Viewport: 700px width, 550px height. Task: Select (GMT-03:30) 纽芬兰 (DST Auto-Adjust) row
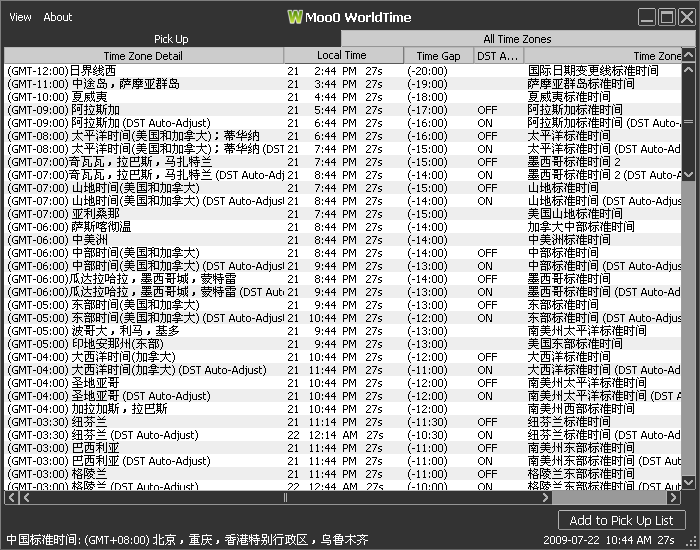coord(343,435)
